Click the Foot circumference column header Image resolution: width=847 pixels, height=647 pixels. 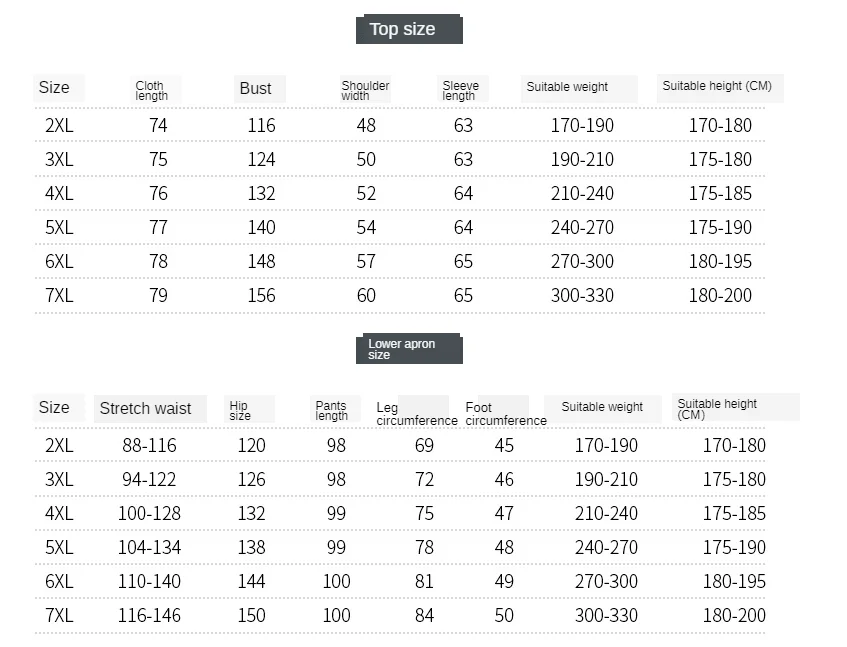pos(506,414)
